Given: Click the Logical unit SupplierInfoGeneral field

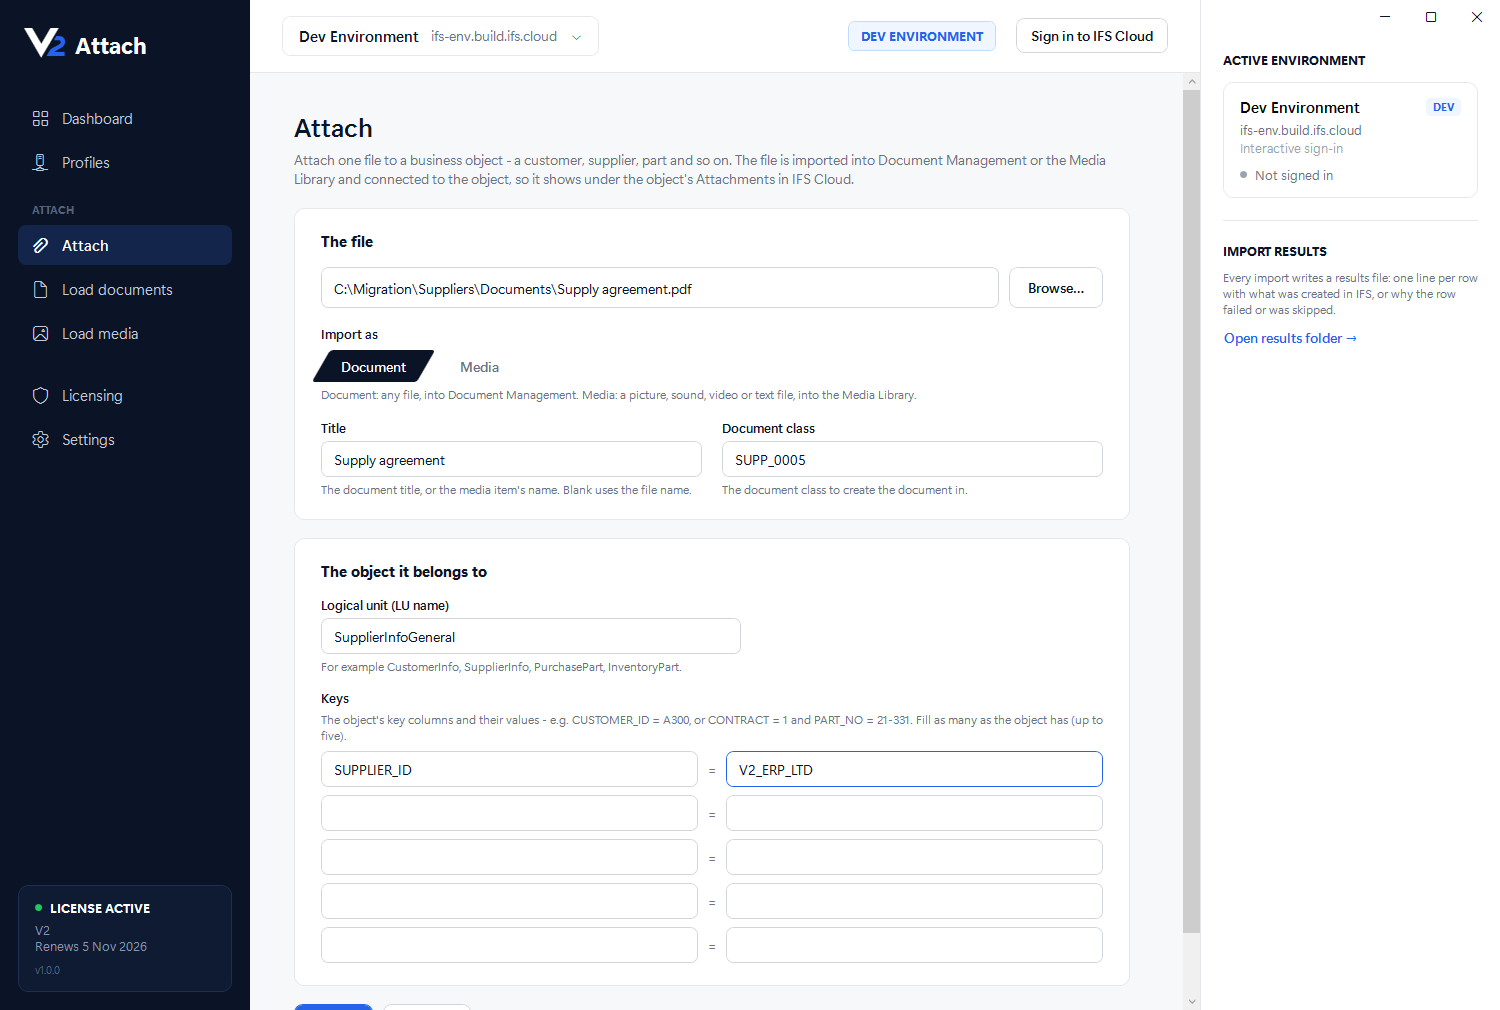Looking at the screenshot, I should tap(531, 637).
